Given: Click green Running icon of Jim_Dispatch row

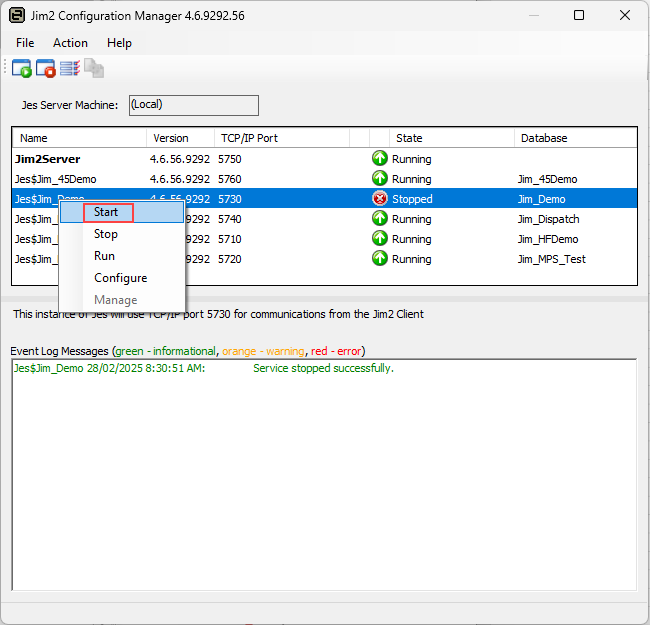Looking at the screenshot, I should 380,219.
